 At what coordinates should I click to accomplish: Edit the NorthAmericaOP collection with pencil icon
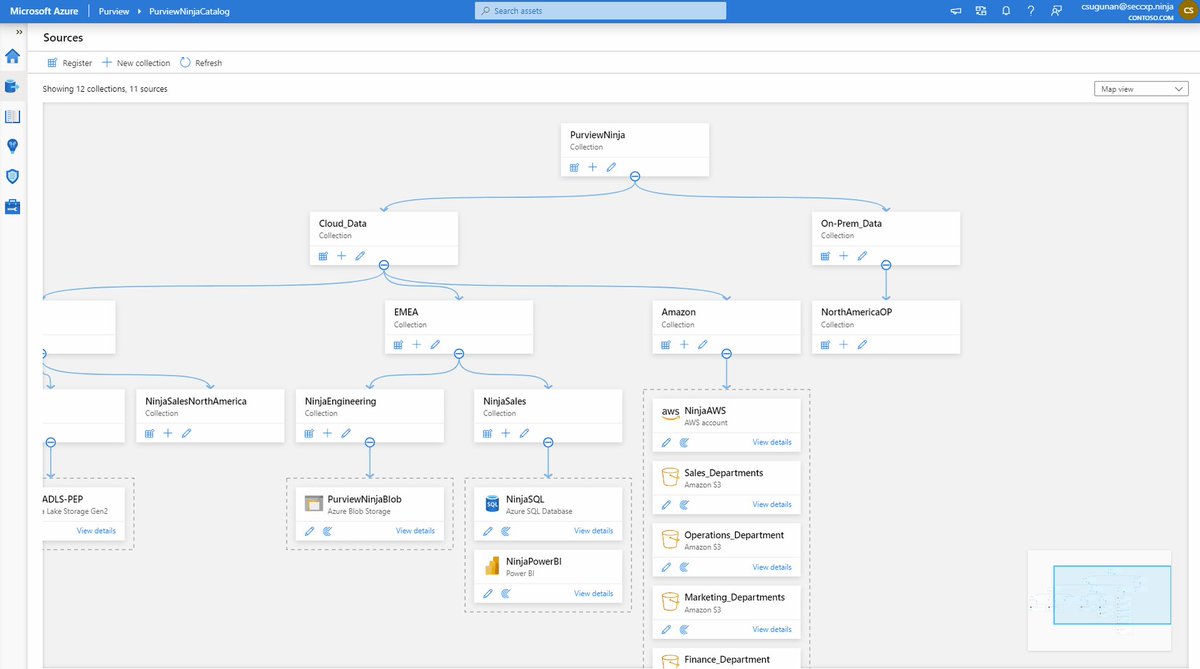(x=862, y=344)
